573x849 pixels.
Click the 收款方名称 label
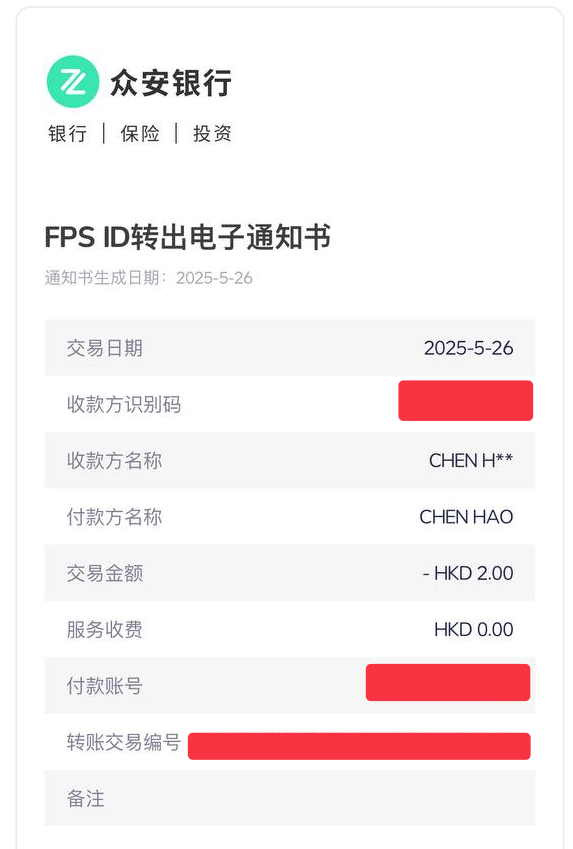point(114,461)
